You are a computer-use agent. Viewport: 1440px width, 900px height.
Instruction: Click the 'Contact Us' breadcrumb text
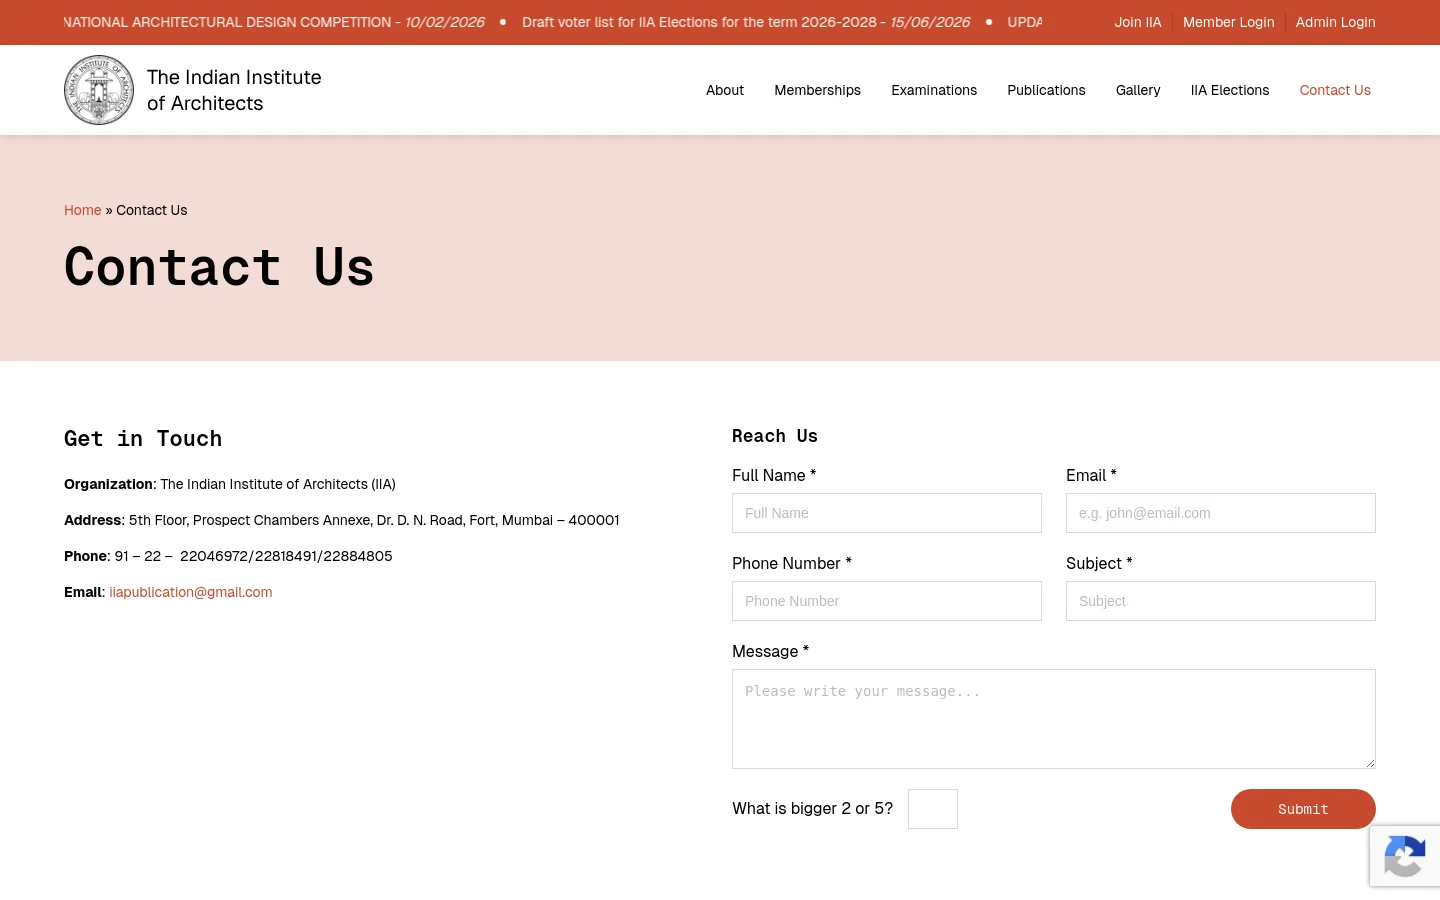[x=152, y=210]
